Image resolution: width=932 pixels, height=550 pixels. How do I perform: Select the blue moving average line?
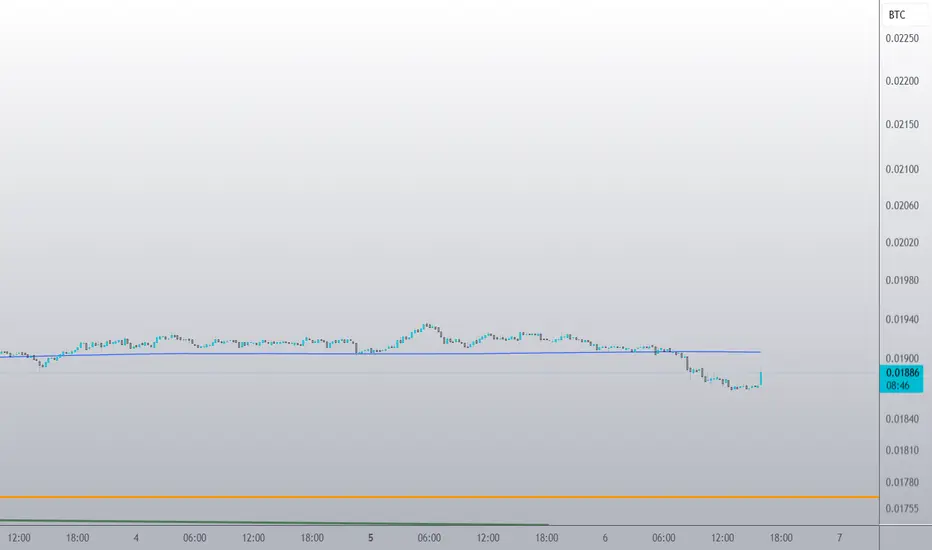coord(380,354)
